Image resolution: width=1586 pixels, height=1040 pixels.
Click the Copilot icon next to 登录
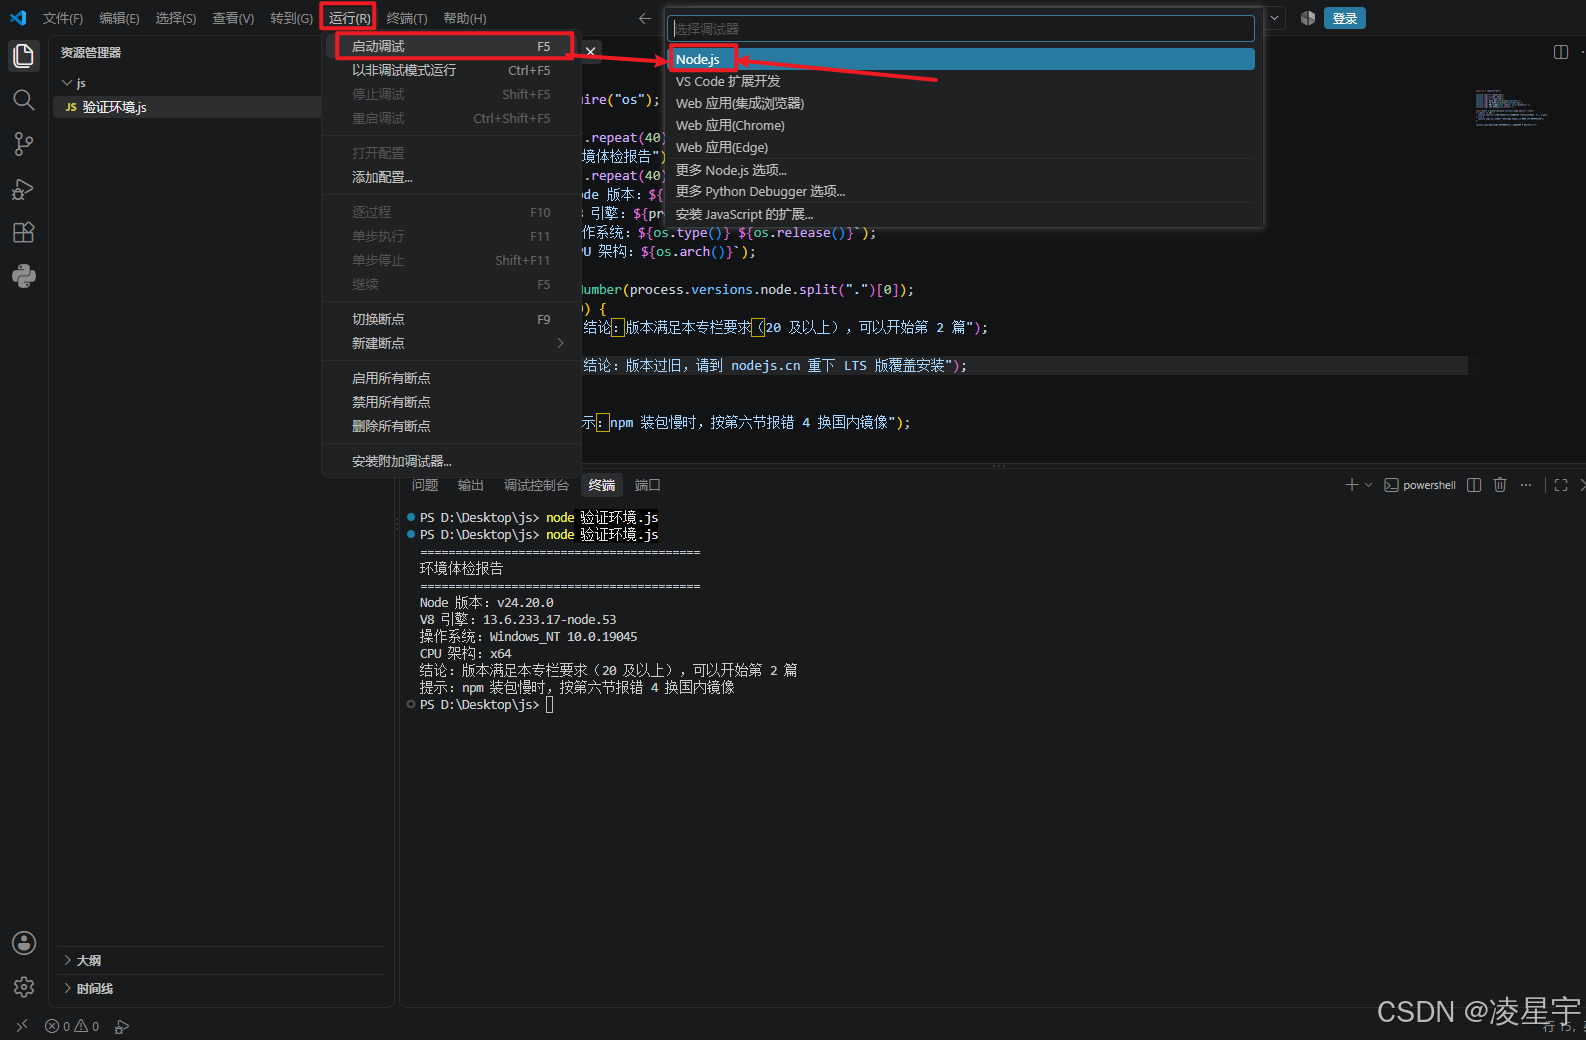click(x=1307, y=18)
